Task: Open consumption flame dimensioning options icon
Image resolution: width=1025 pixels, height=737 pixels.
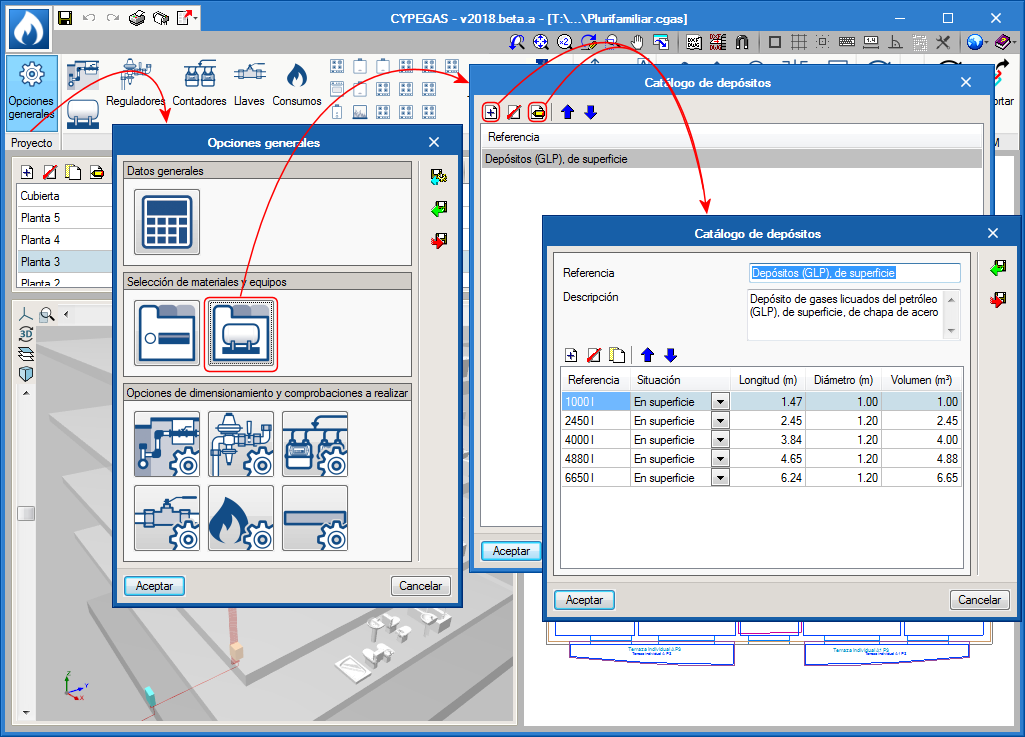Action: [241, 518]
